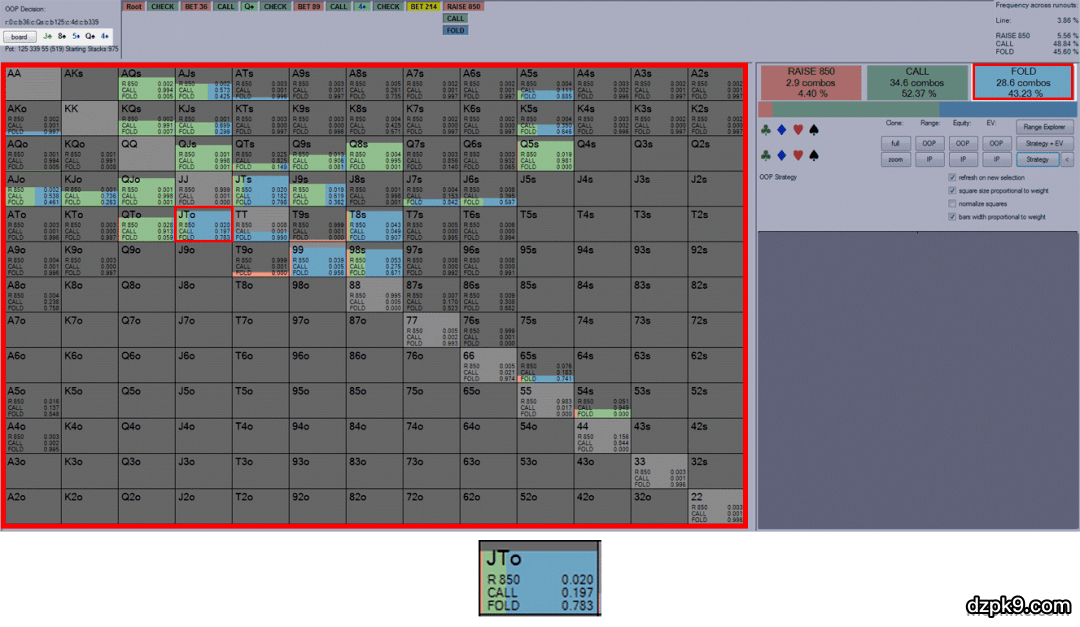The height and width of the screenshot is (627, 1080).
Task: Select the club suit icon in the bottom row
Action: click(x=765, y=155)
